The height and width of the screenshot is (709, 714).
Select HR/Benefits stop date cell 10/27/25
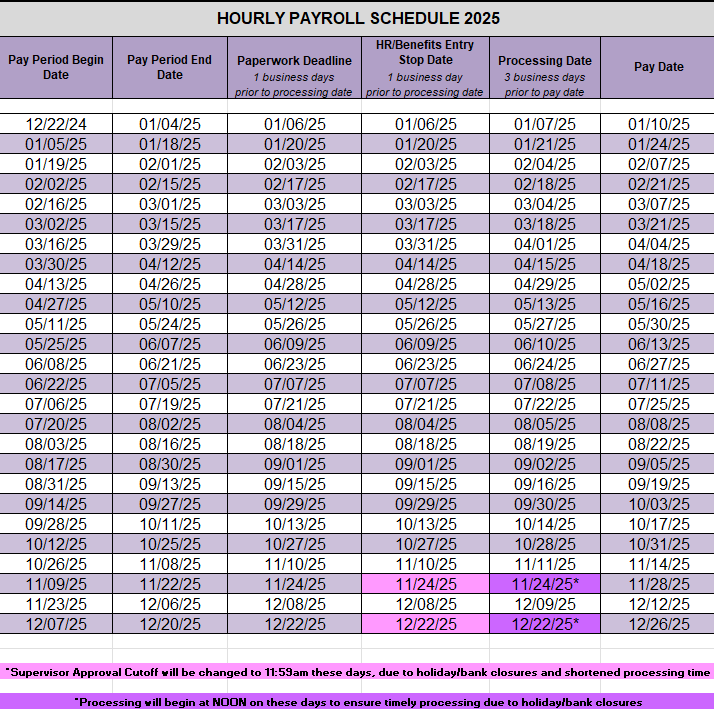425,544
